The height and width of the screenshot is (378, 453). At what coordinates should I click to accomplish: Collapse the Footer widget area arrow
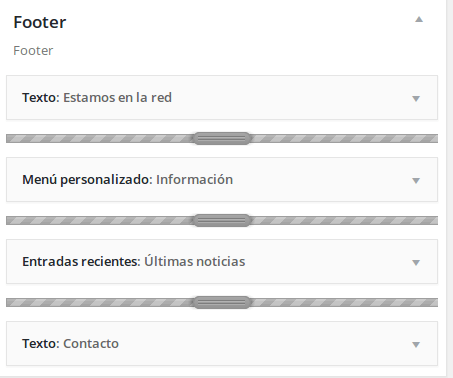(x=419, y=19)
